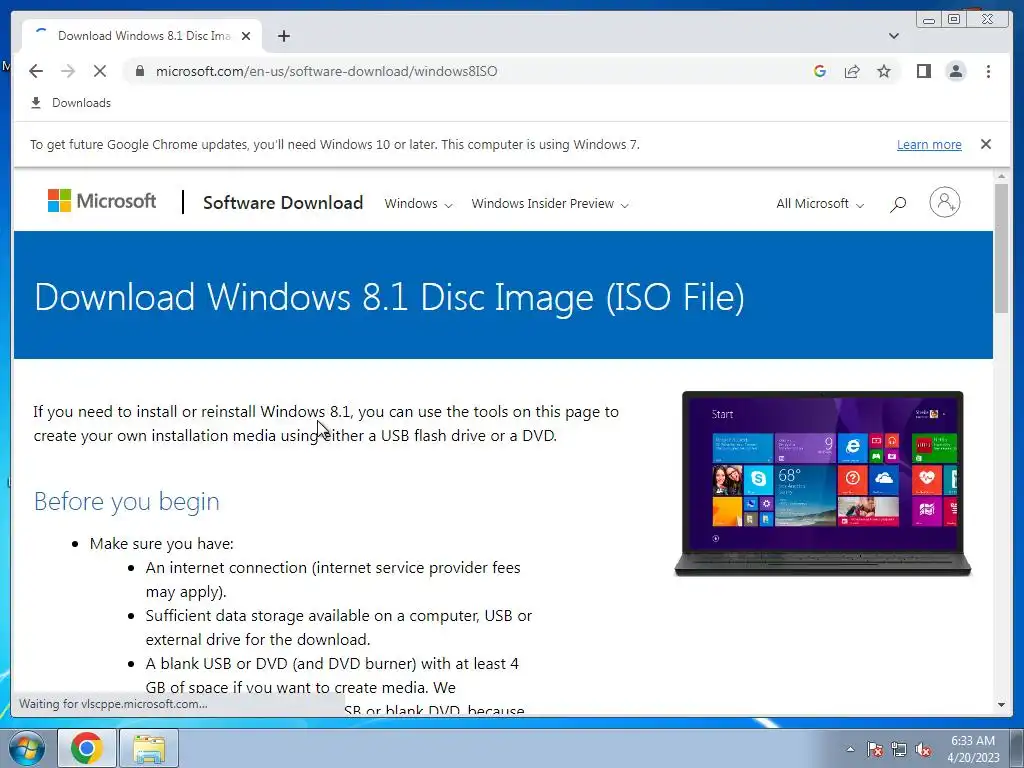Expand the All Microsoft menu
This screenshot has width=1024, height=768.
(820, 204)
